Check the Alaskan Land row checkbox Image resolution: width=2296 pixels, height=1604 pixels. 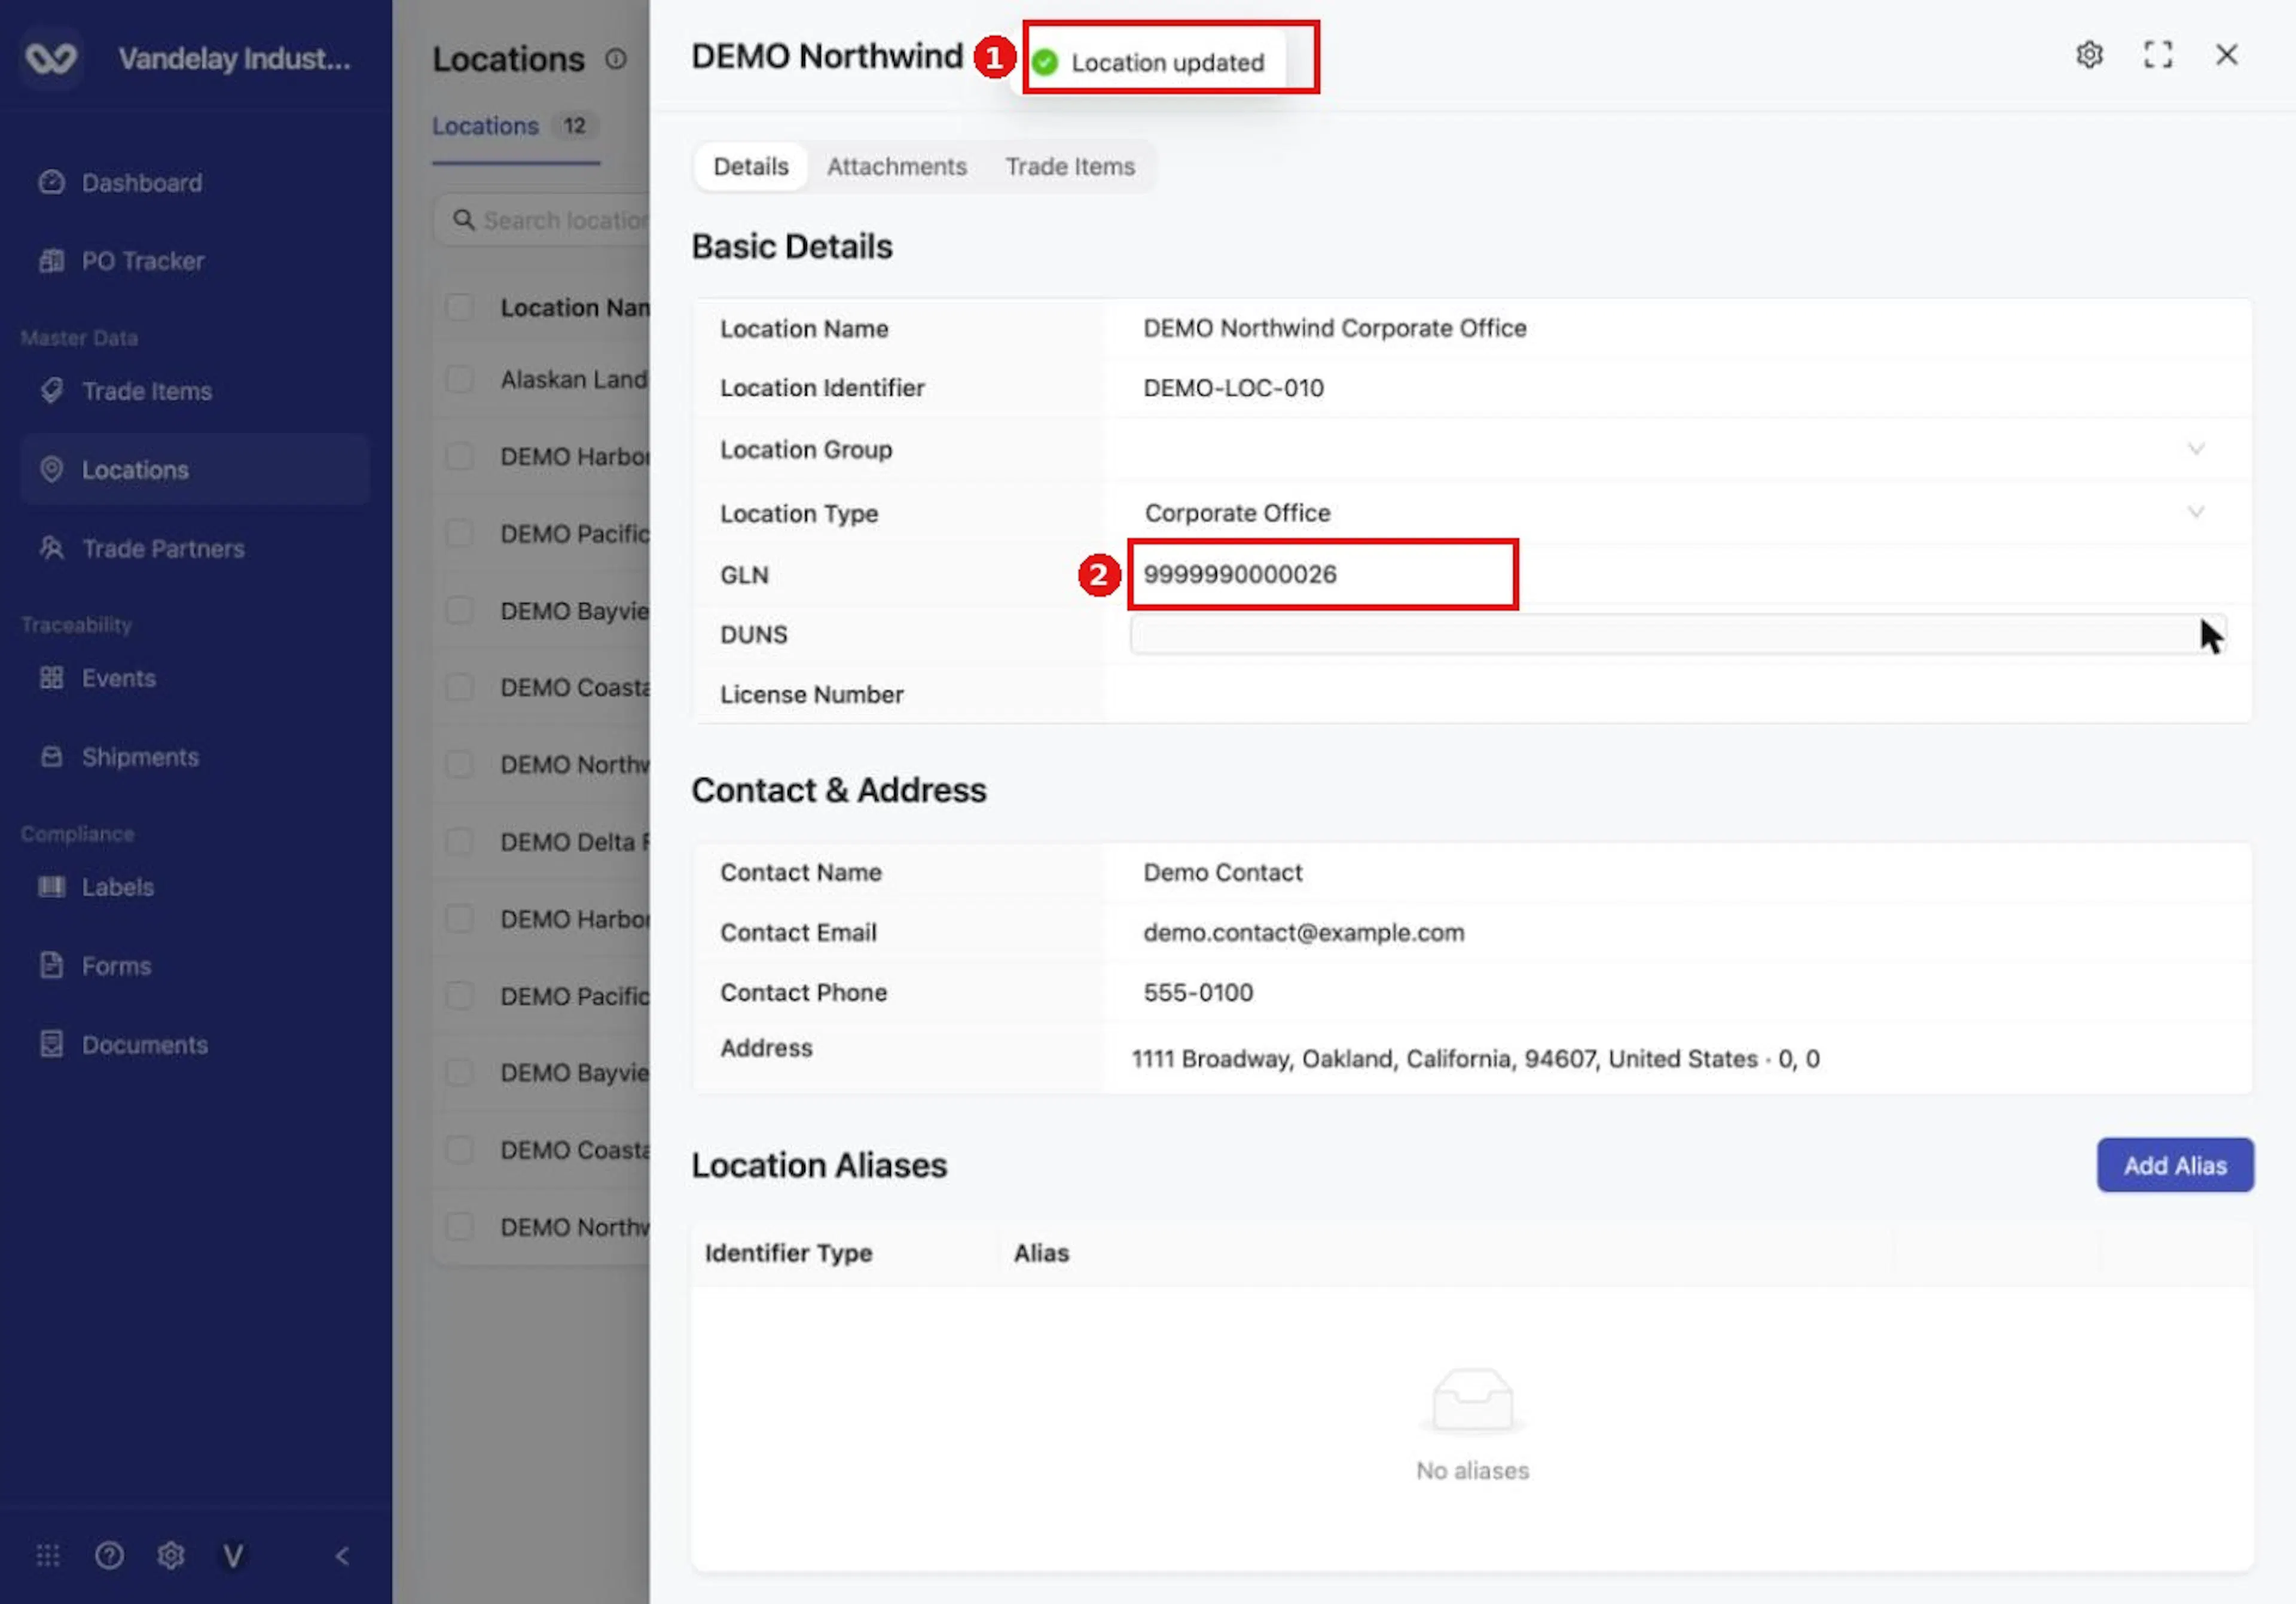[x=459, y=379]
